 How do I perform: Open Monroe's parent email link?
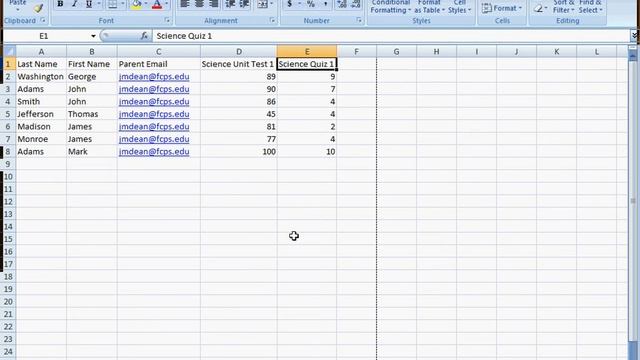pyautogui.click(x=154, y=139)
